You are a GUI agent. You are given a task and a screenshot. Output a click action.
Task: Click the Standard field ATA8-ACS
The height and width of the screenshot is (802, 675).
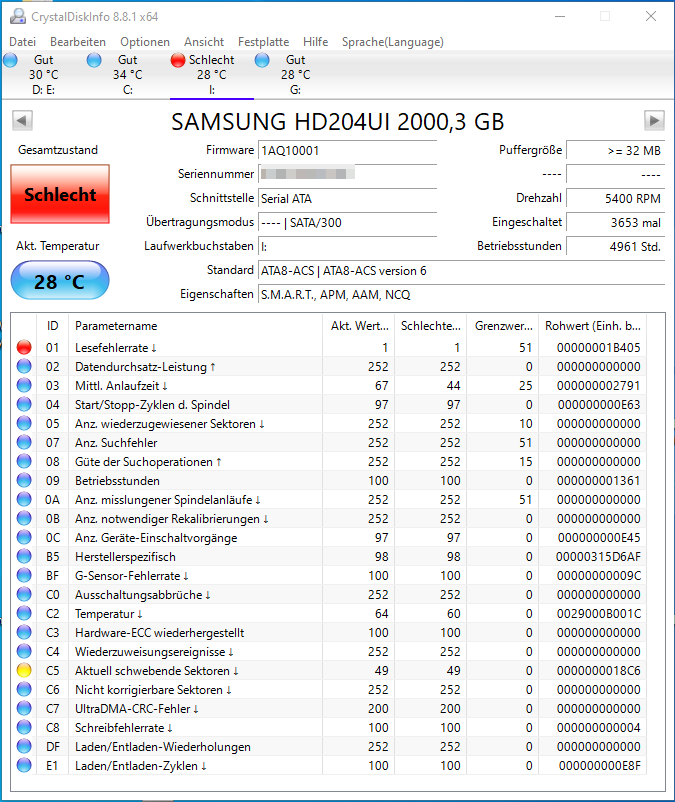pyautogui.click(x=461, y=271)
